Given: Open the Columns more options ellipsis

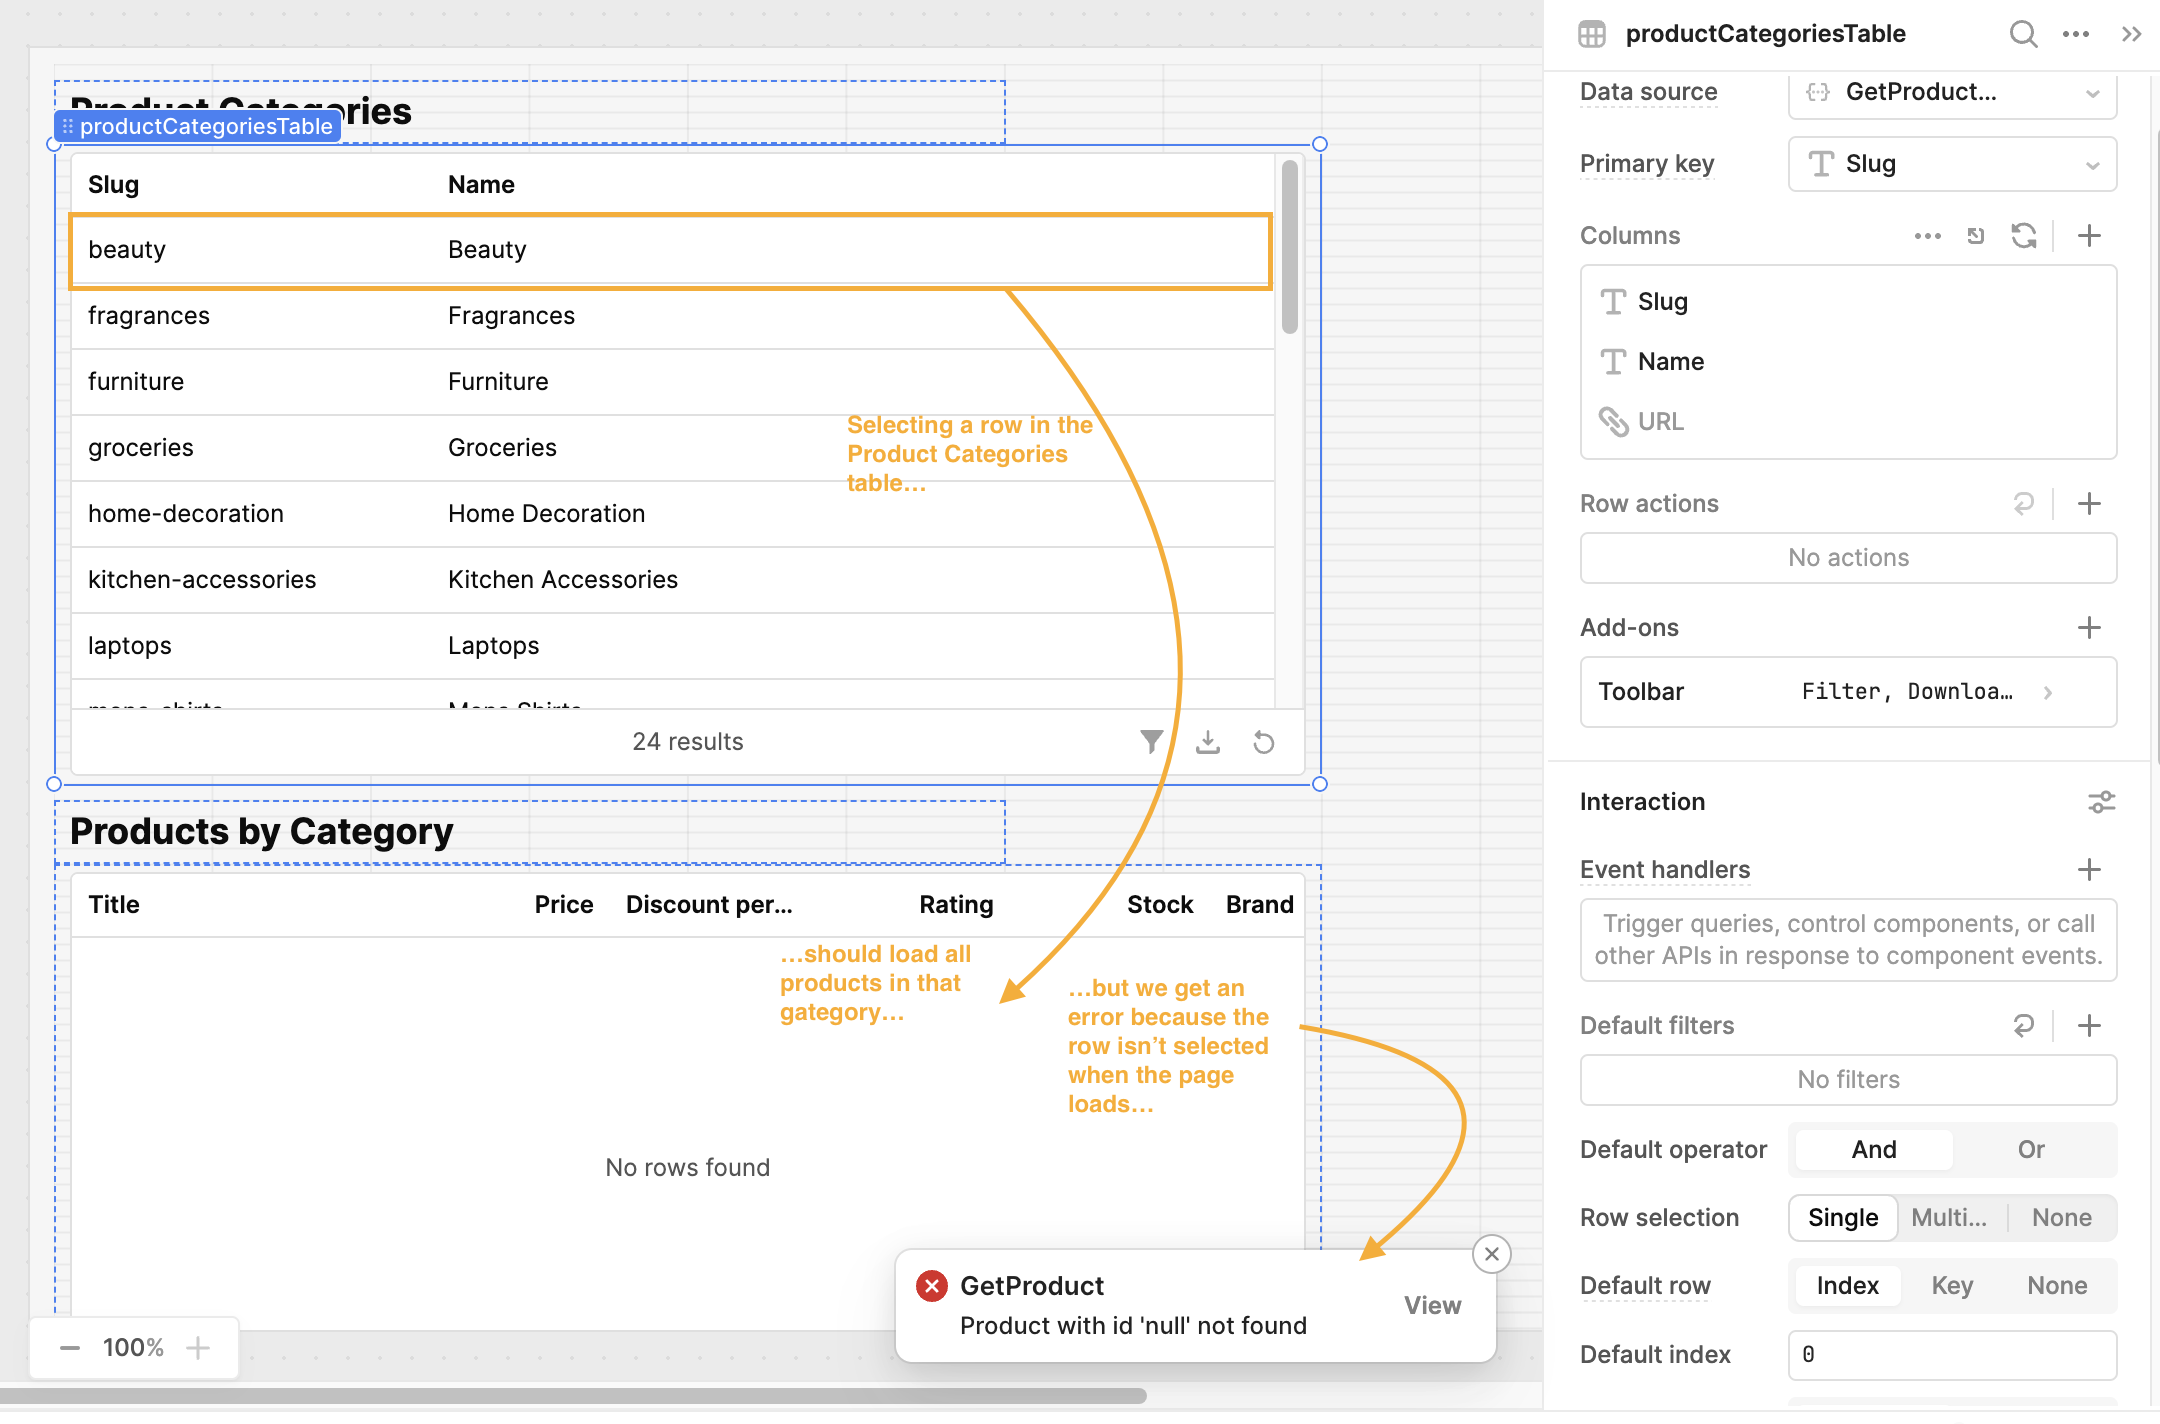Looking at the screenshot, I should (x=1927, y=236).
